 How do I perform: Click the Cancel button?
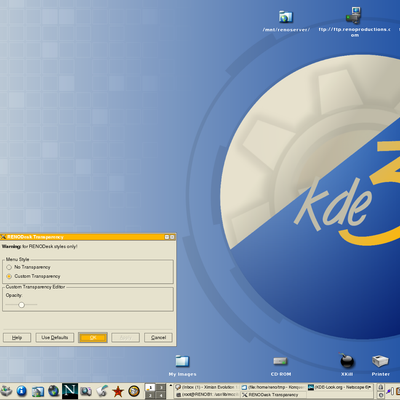[x=158, y=338]
